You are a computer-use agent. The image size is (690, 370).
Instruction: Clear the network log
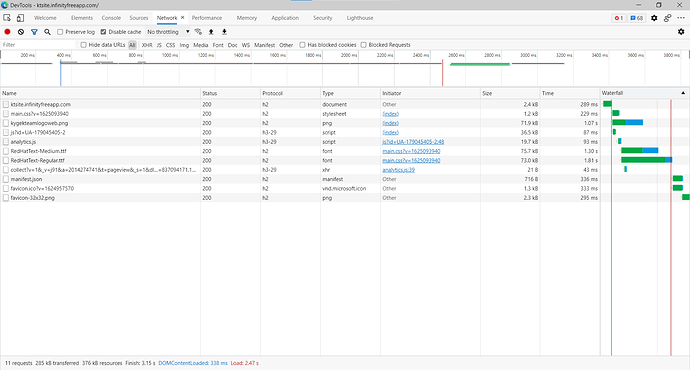(x=21, y=32)
